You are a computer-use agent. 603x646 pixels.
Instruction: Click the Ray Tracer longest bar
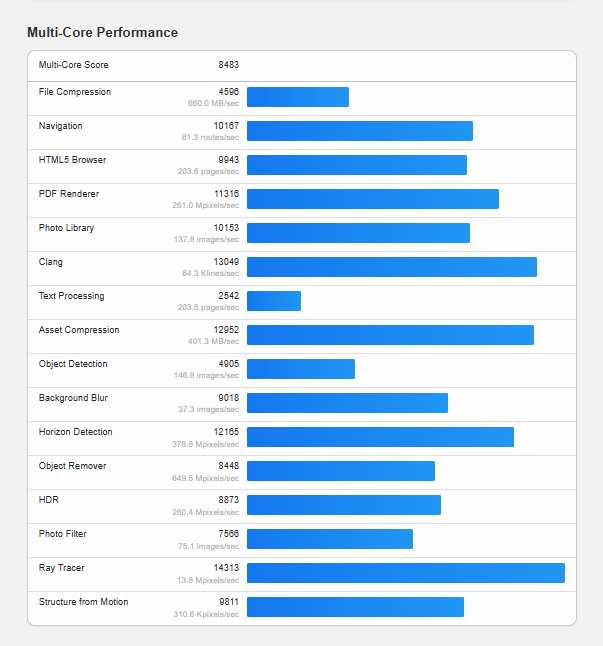coord(405,573)
